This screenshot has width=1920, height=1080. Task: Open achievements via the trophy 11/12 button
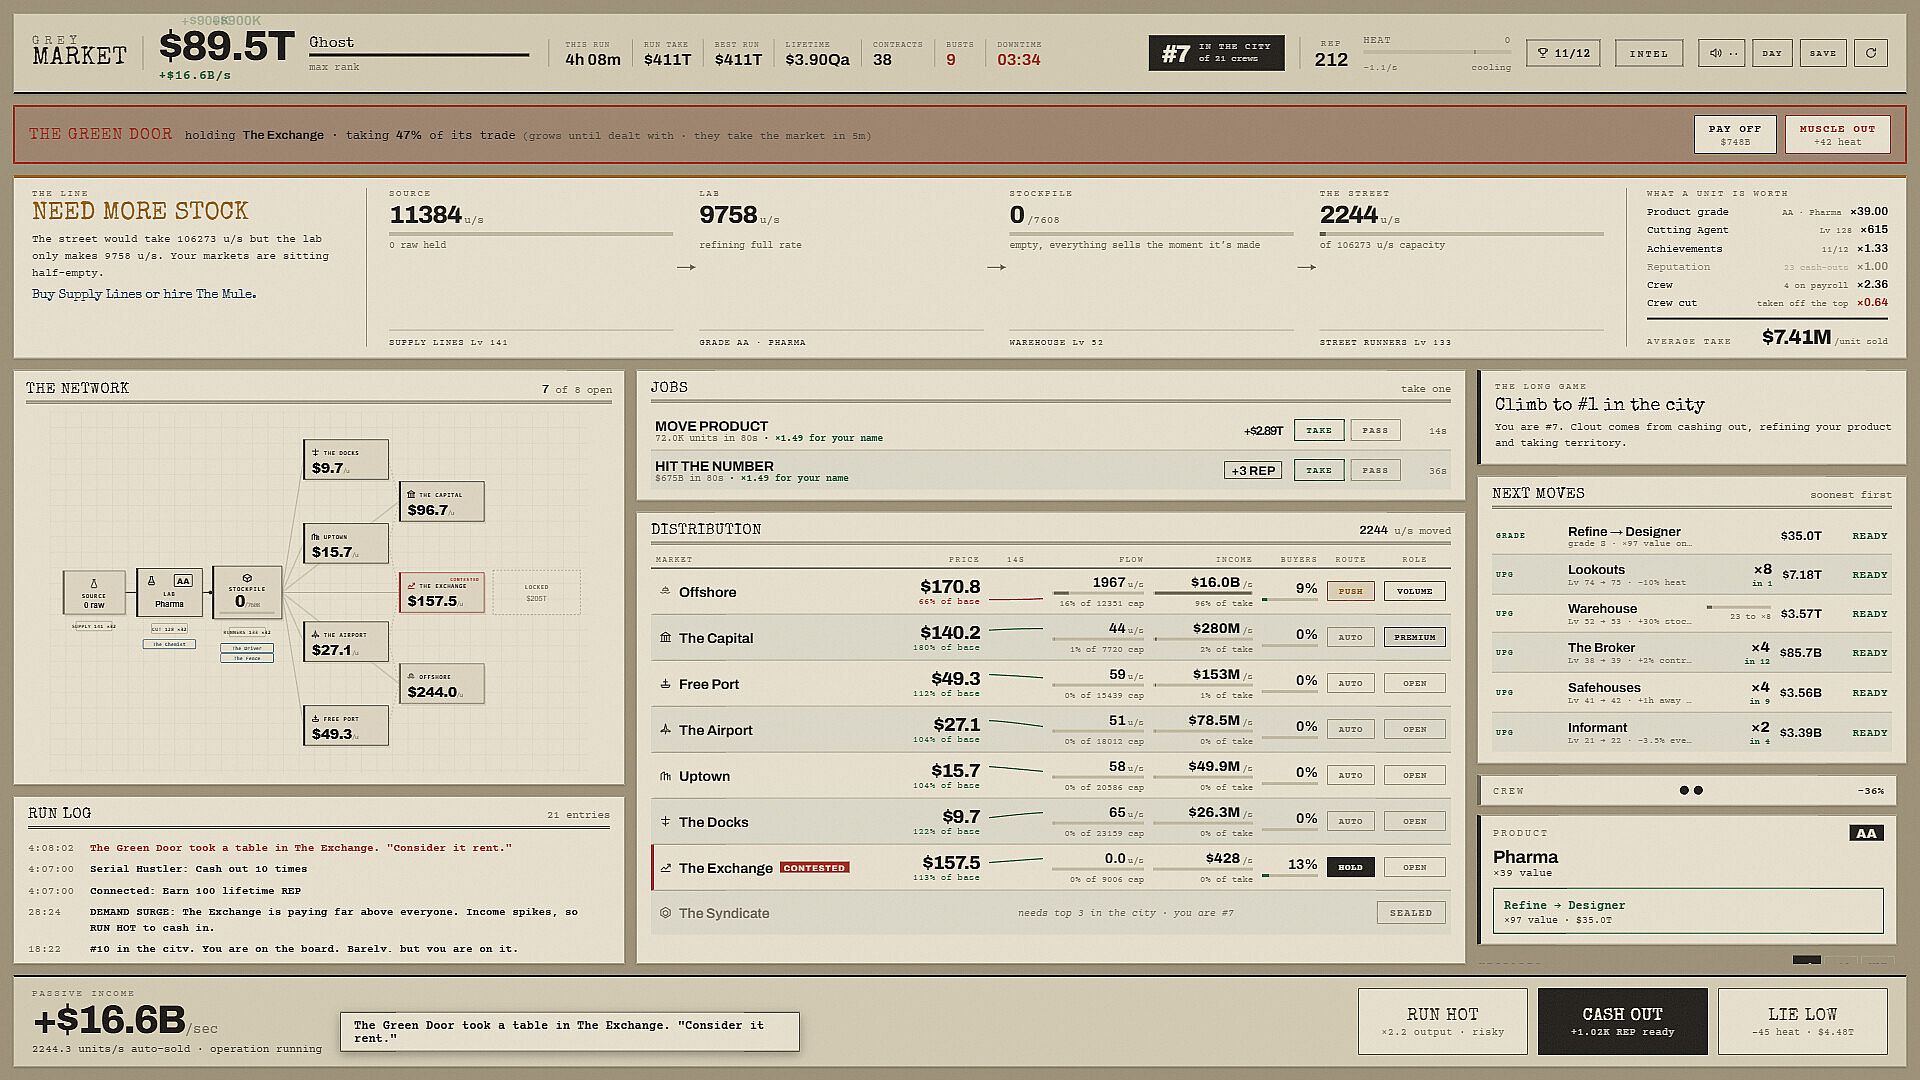[x=1563, y=53]
